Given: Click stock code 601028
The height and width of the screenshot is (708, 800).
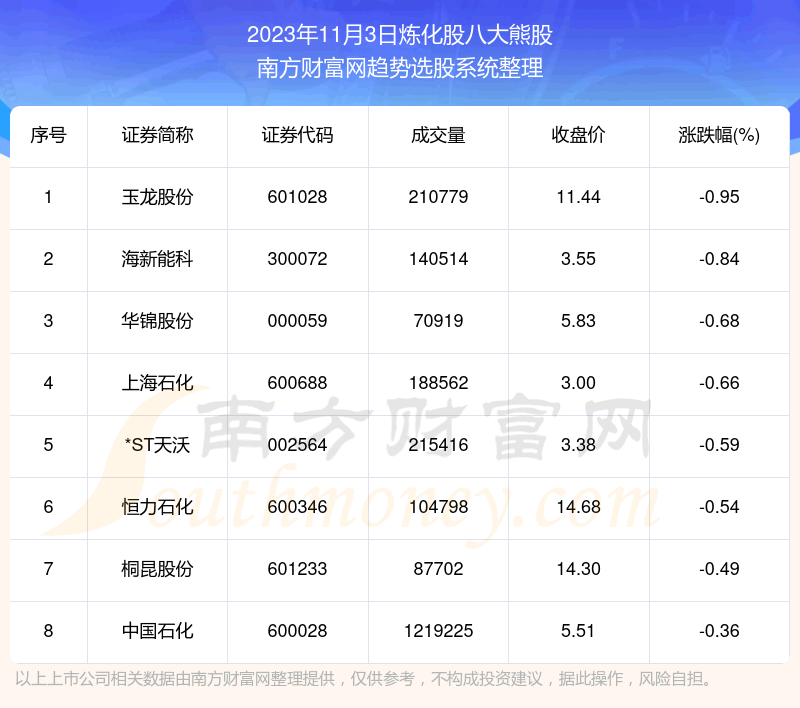Looking at the screenshot, I should [x=297, y=197].
